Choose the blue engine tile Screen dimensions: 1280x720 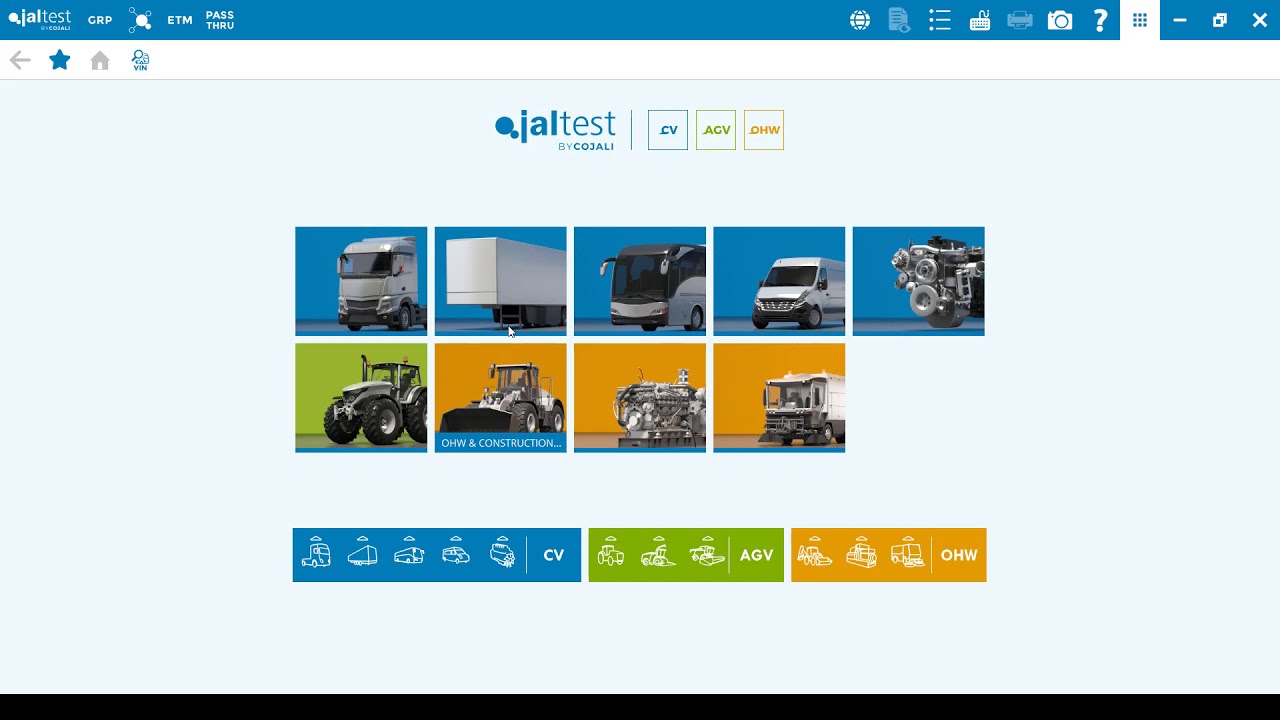point(919,281)
